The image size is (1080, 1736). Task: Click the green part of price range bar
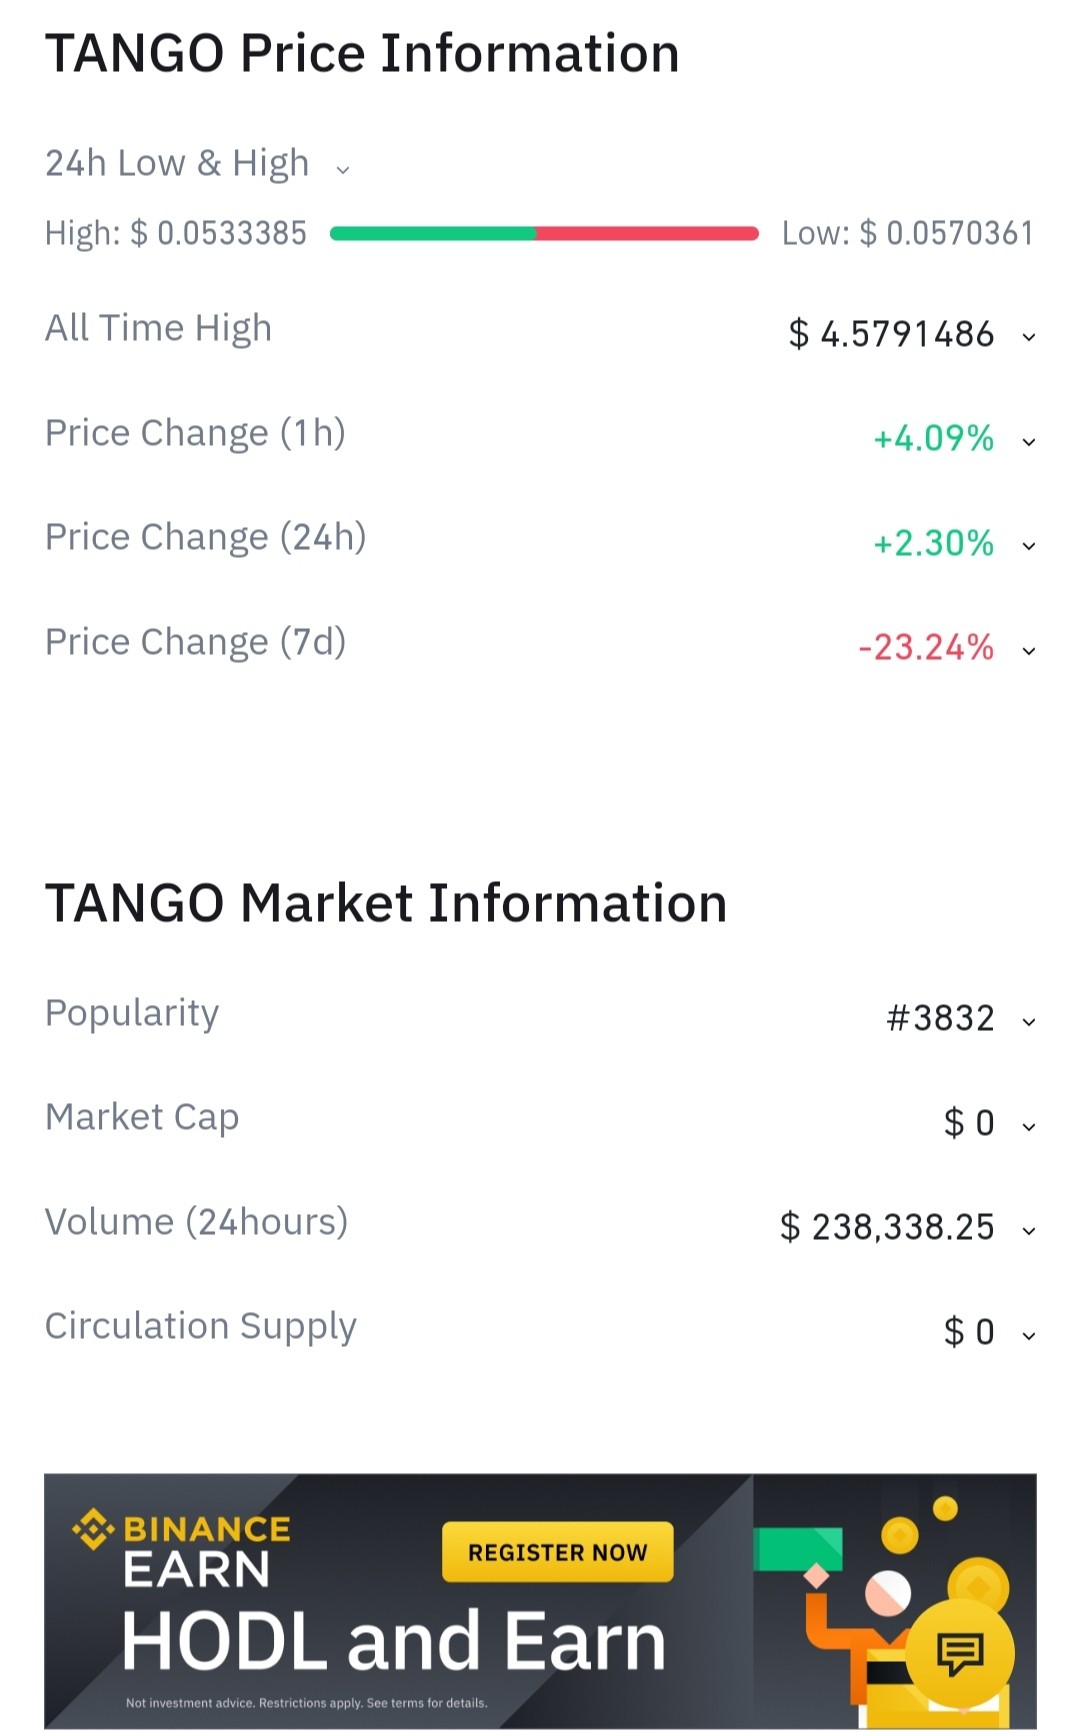(x=433, y=234)
